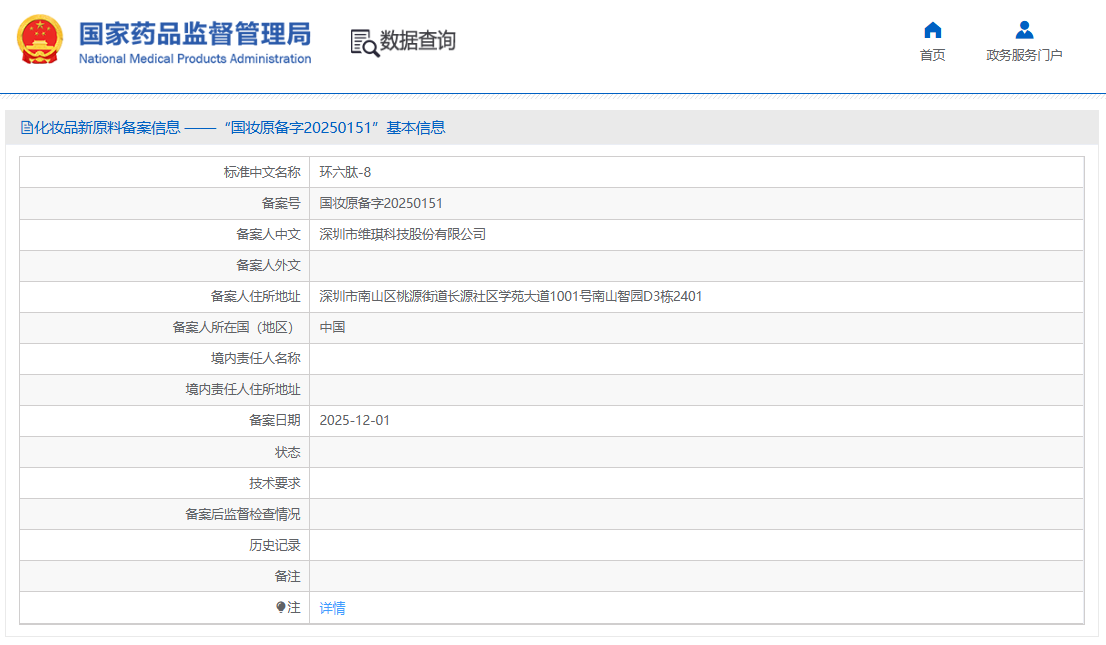
Task: Click the 备案人住所地址 address value
Action: (510, 296)
